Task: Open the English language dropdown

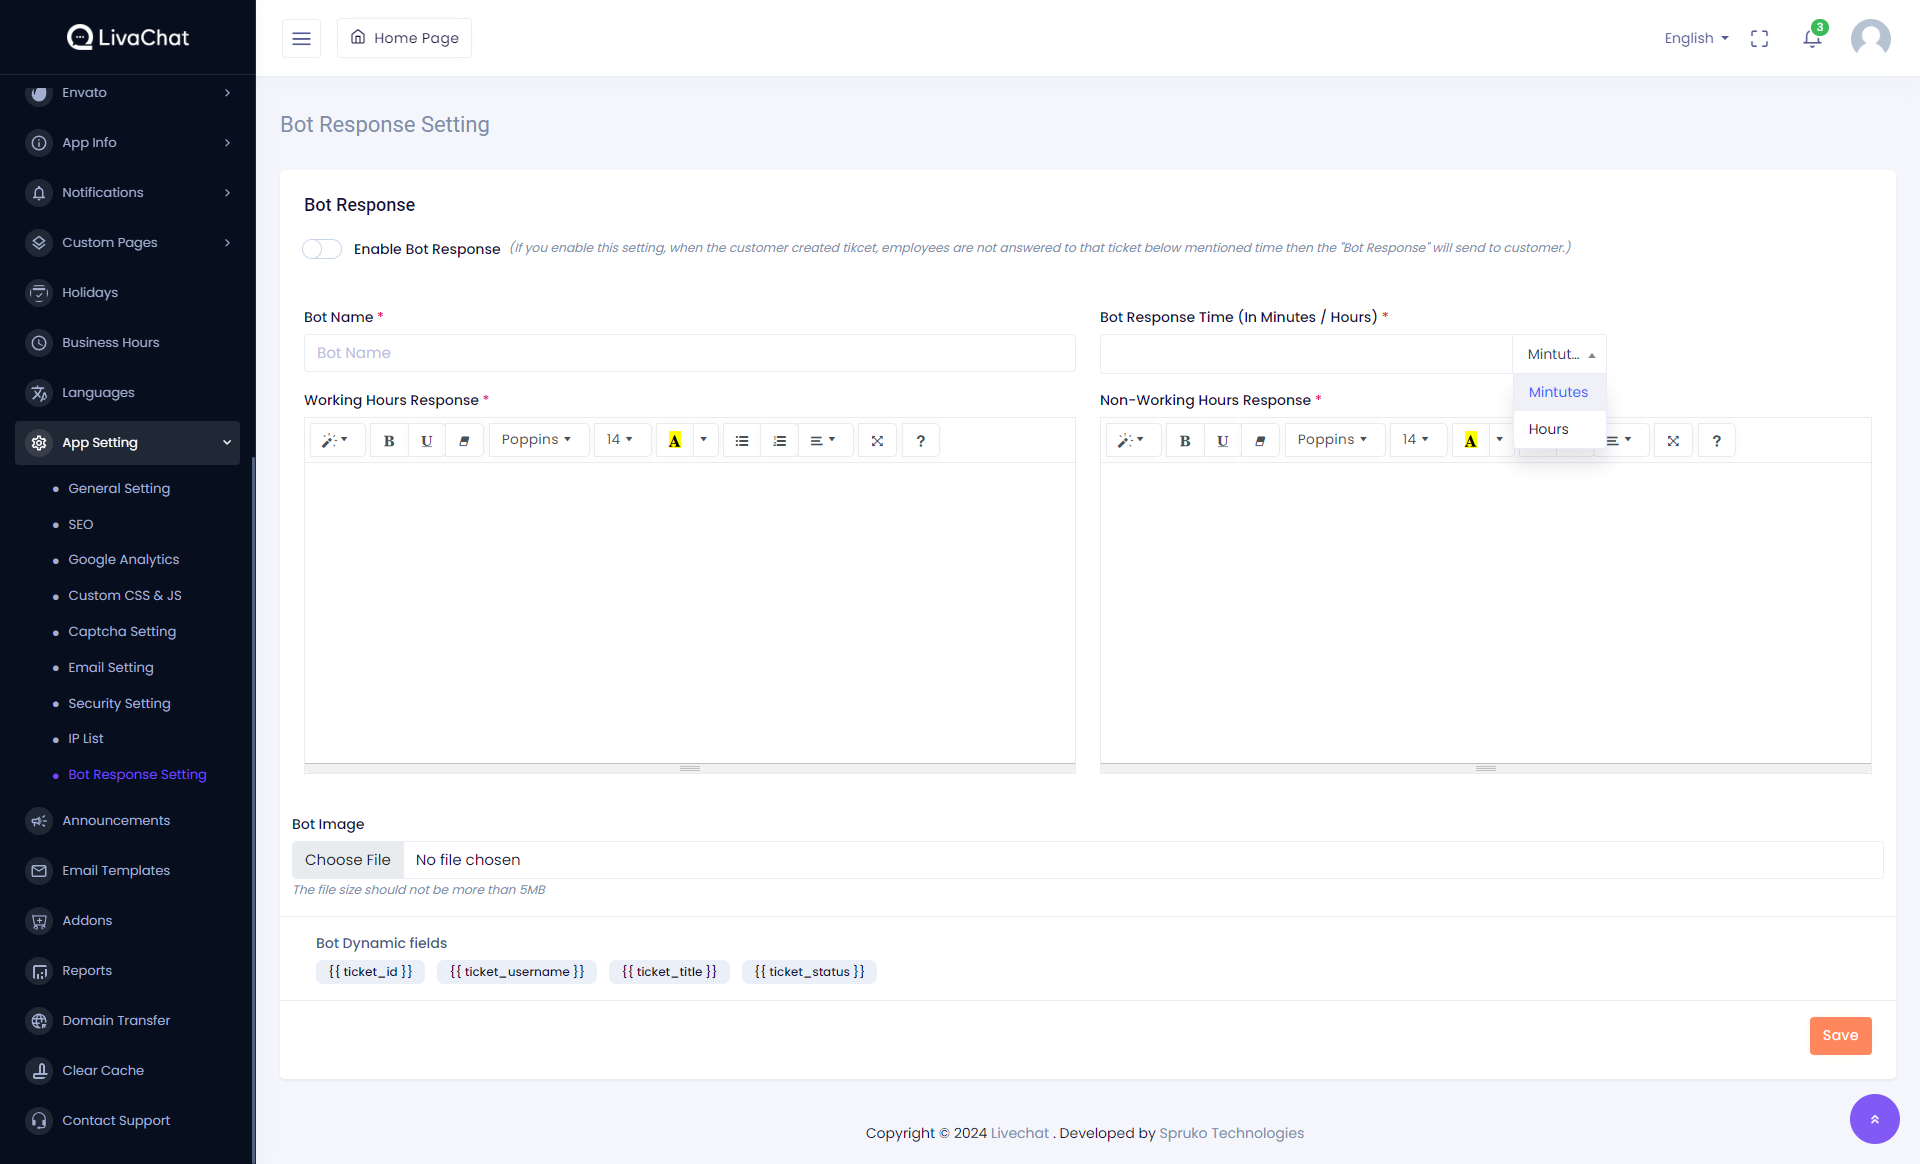Action: tap(1695, 38)
